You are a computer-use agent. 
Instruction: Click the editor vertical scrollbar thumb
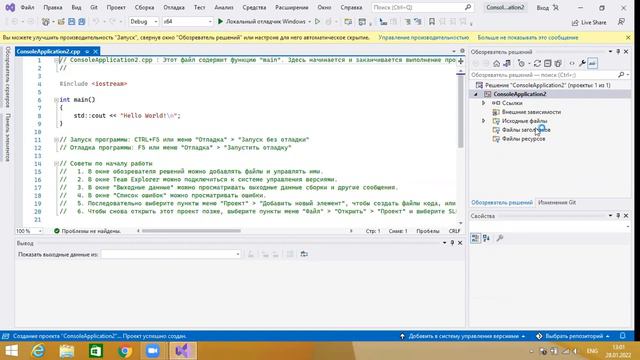click(460, 111)
